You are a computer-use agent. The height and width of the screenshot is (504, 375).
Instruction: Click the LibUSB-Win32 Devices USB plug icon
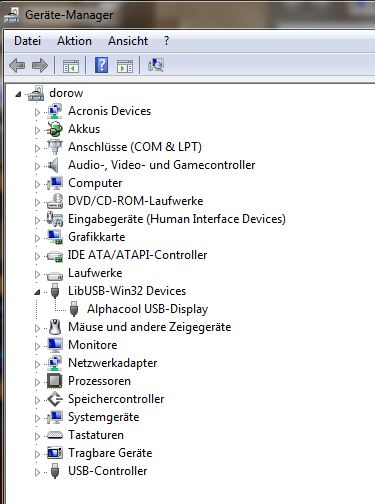coord(55,291)
